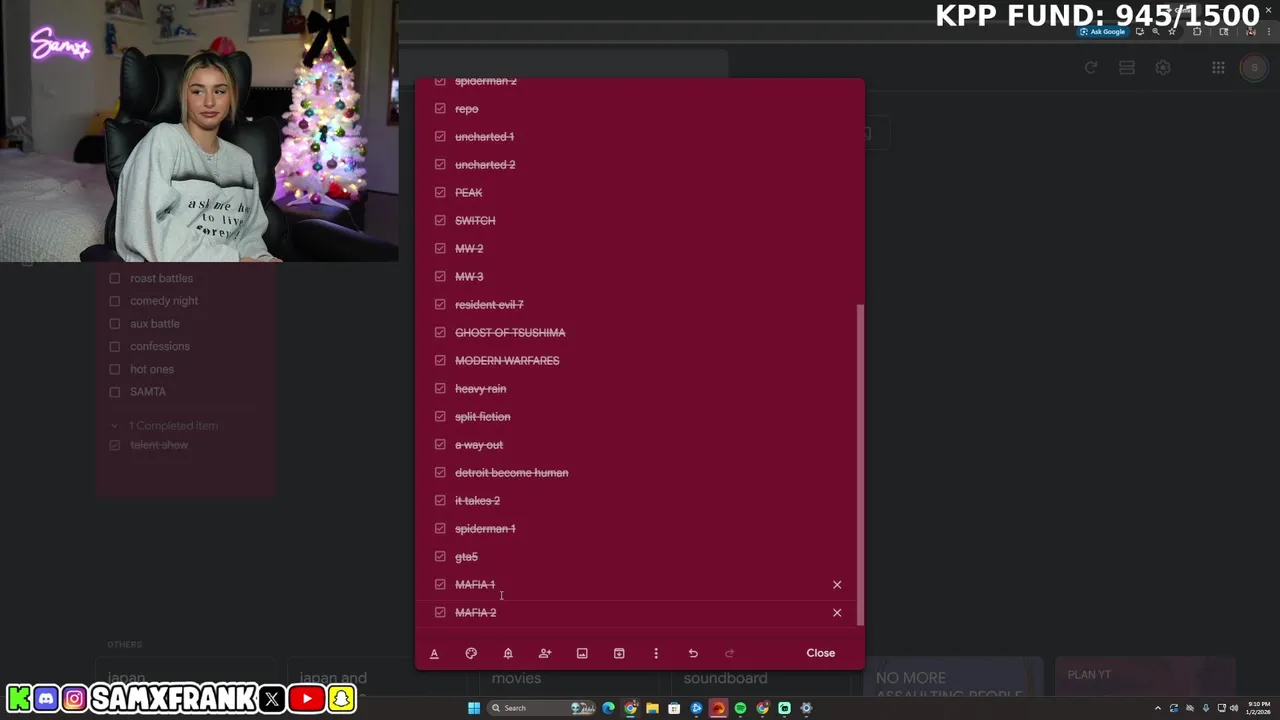Open Spotify from the taskbar

740,708
